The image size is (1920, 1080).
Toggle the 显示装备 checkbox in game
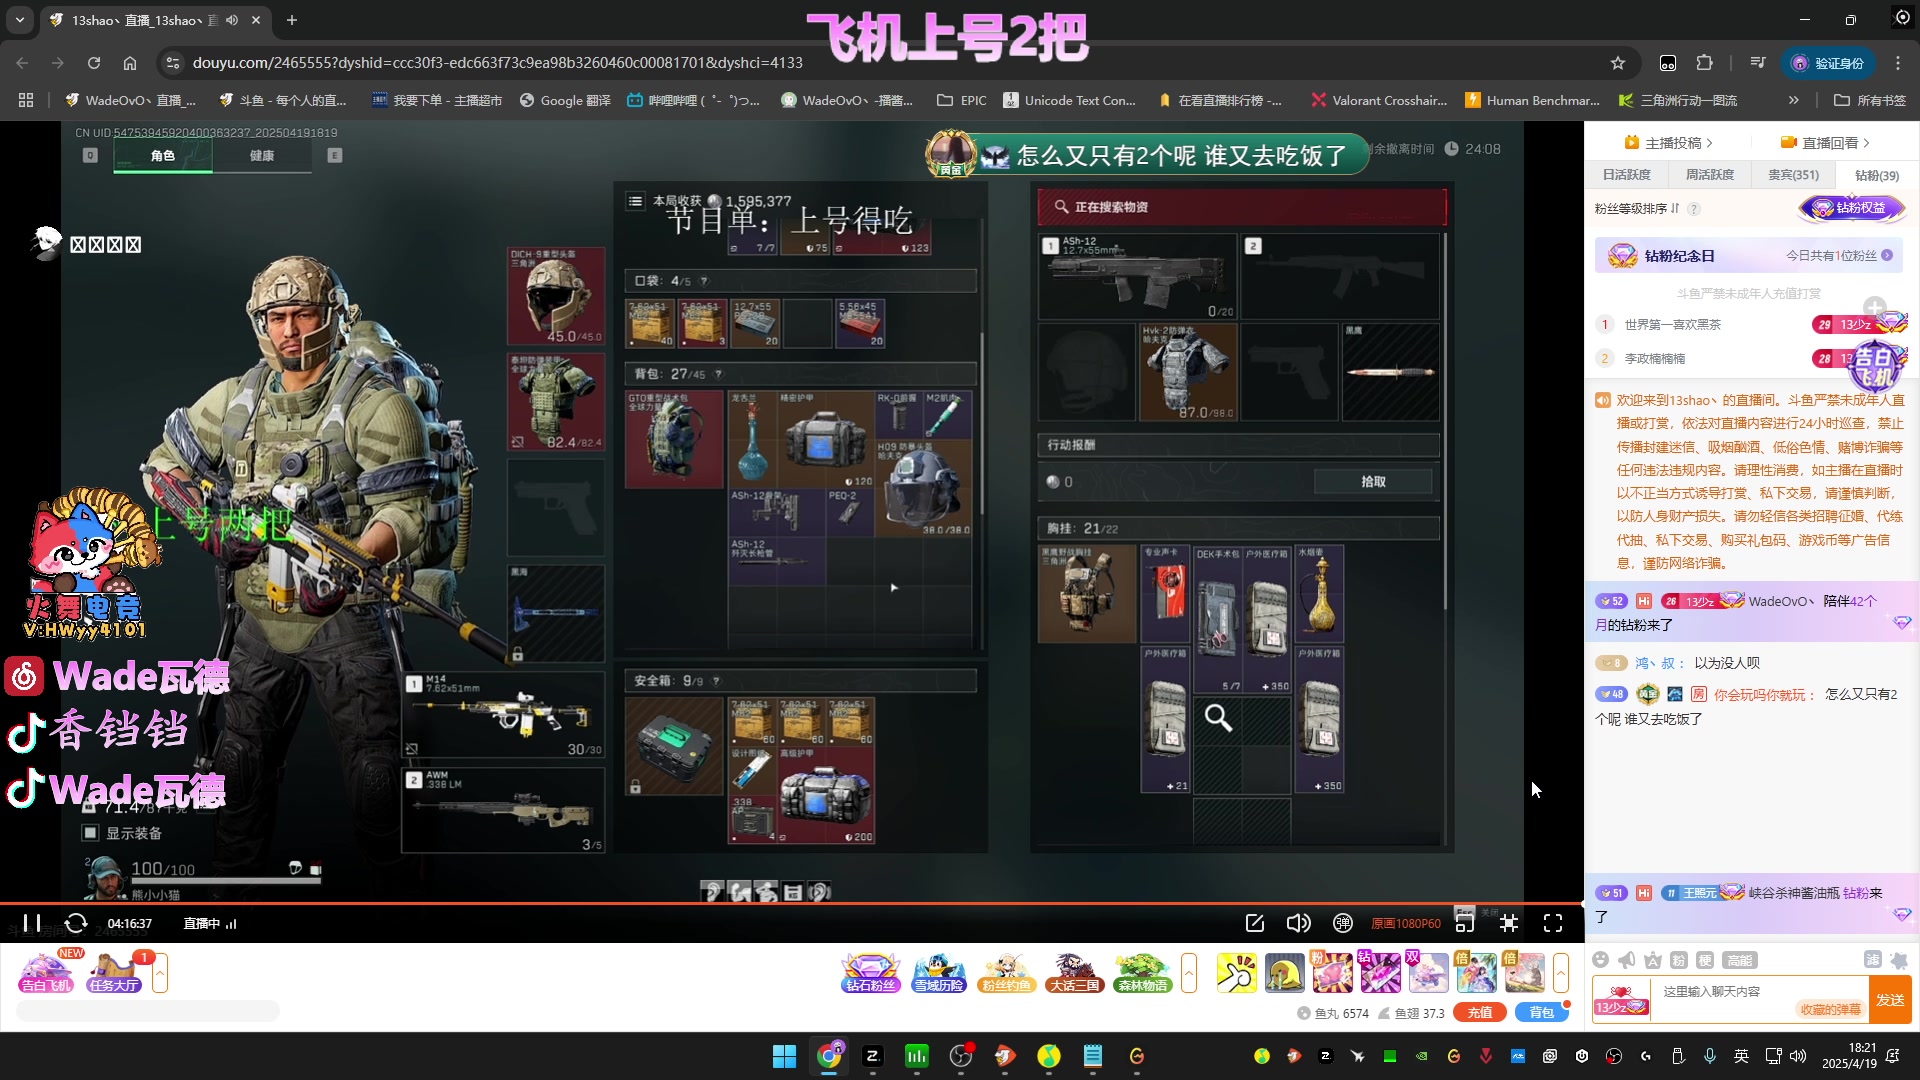[x=90, y=832]
